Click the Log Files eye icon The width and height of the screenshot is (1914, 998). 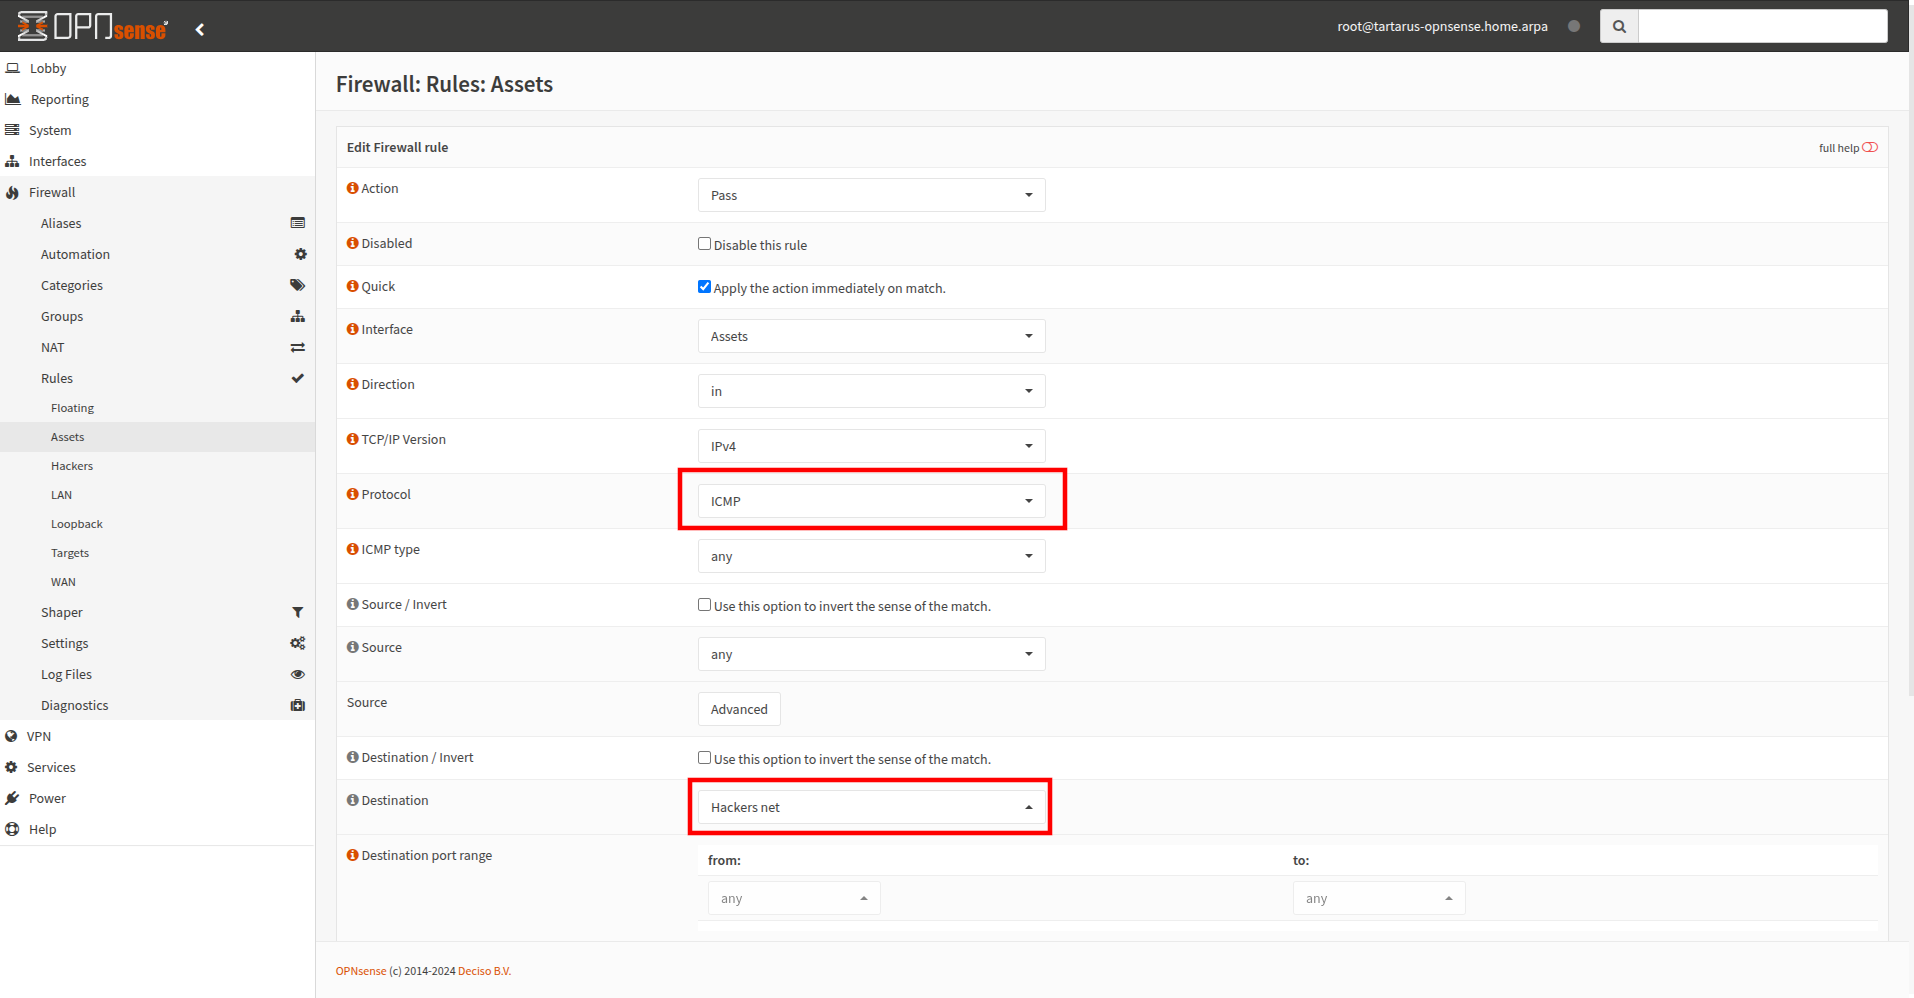[297, 674]
